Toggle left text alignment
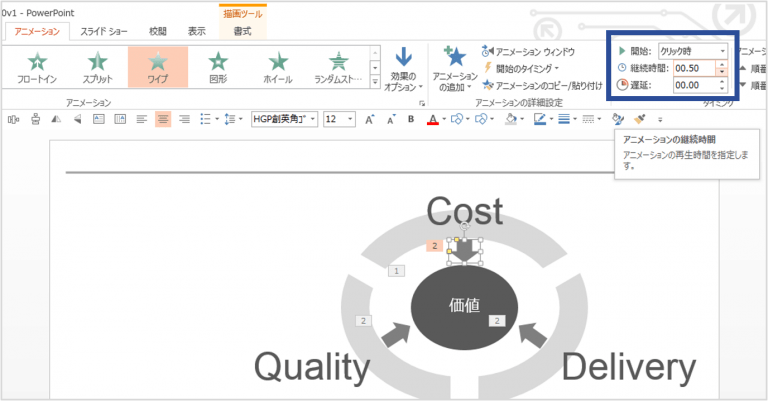 pyautogui.click(x=141, y=120)
